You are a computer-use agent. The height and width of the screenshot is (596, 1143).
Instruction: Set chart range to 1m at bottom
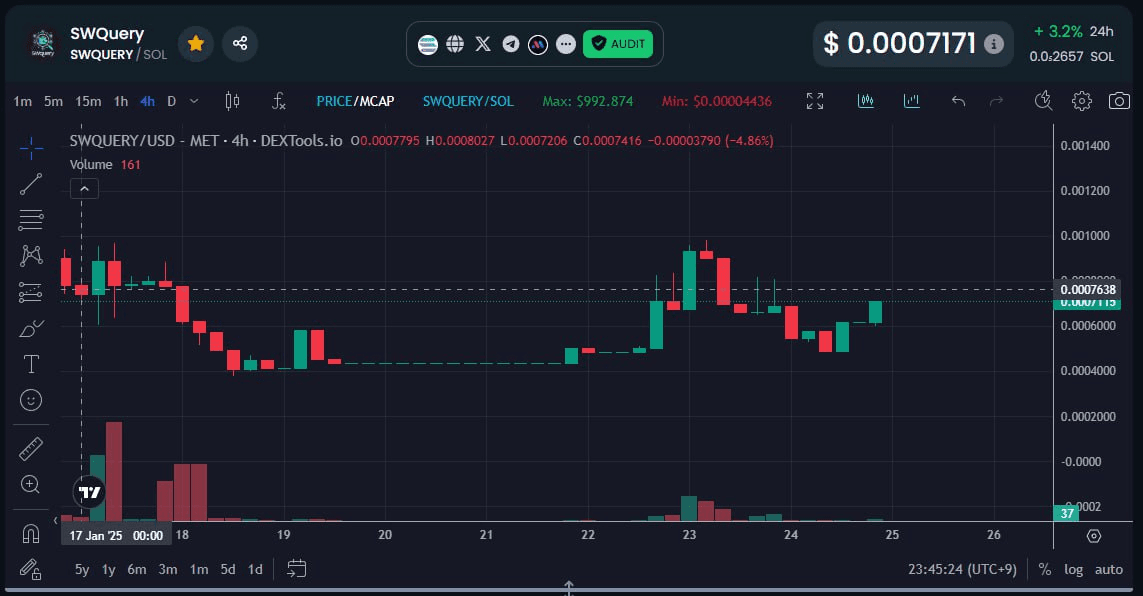(x=199, y=570)
